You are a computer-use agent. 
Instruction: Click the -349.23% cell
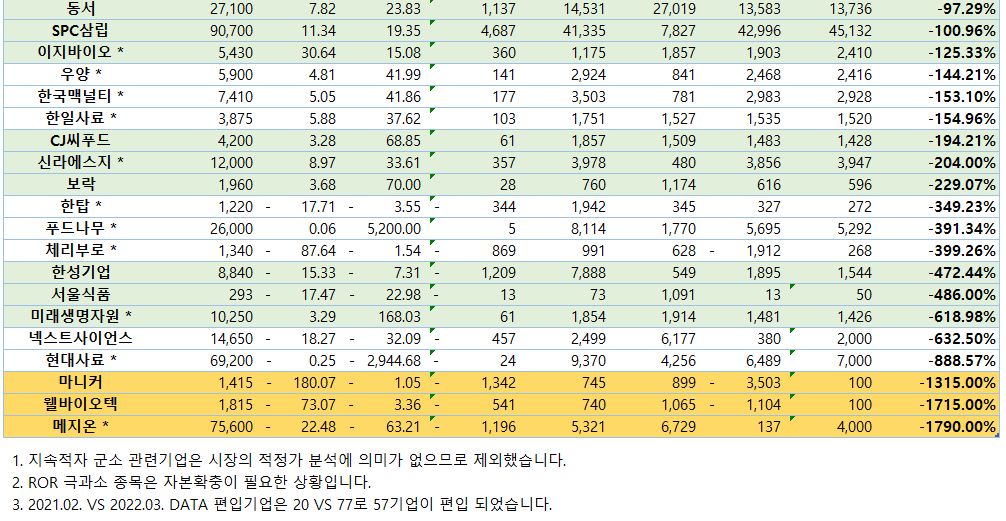[x=962, y=206]
